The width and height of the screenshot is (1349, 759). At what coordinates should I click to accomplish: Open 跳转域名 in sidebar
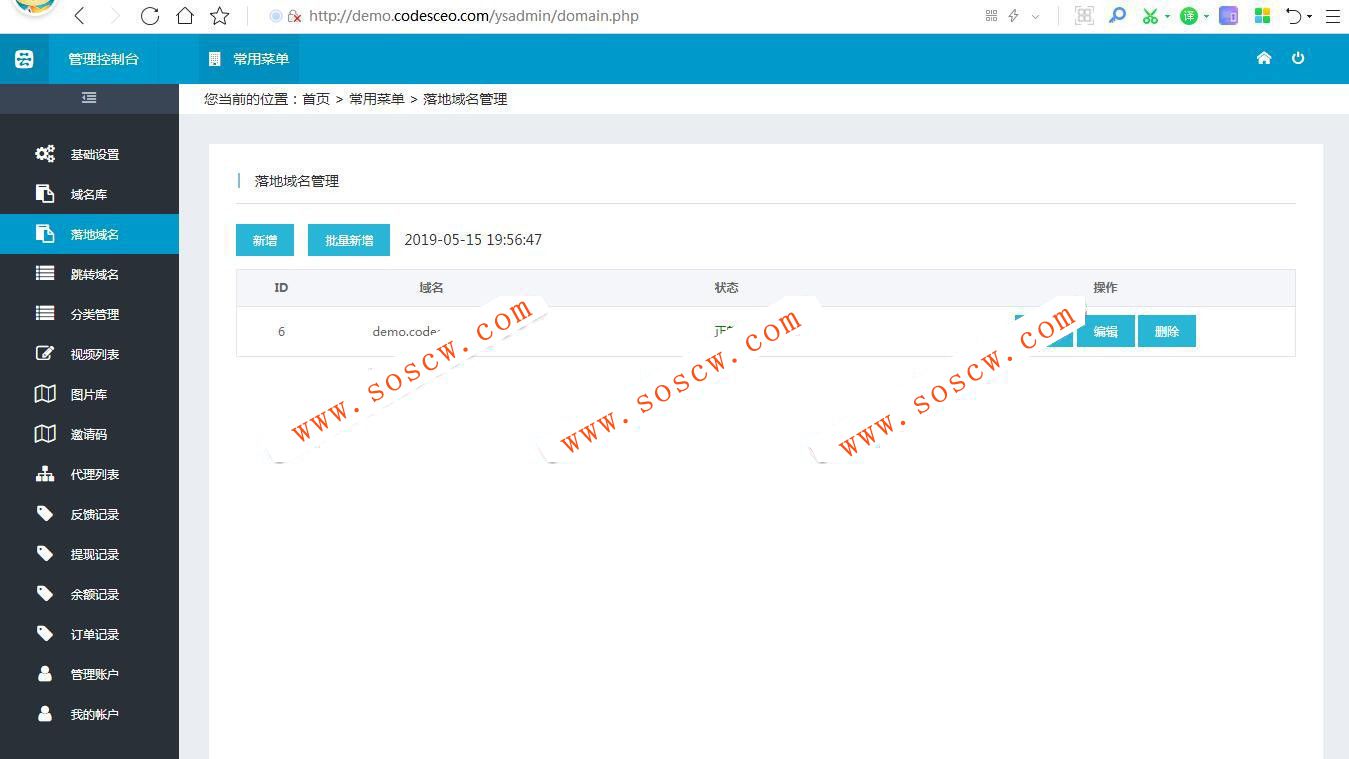pyautogui.click(x=89, y=274)
